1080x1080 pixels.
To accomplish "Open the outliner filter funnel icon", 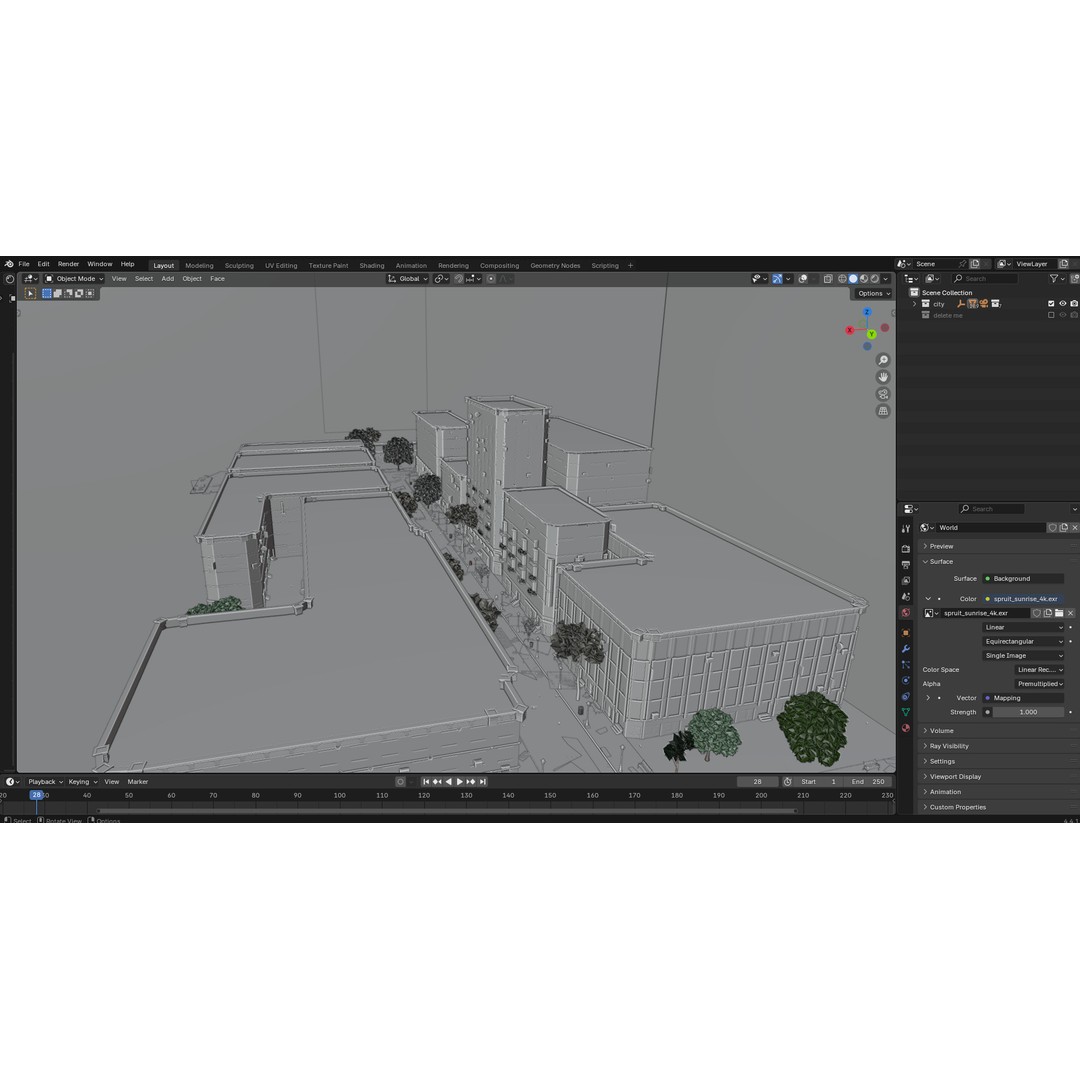I will click(1054, 279).
